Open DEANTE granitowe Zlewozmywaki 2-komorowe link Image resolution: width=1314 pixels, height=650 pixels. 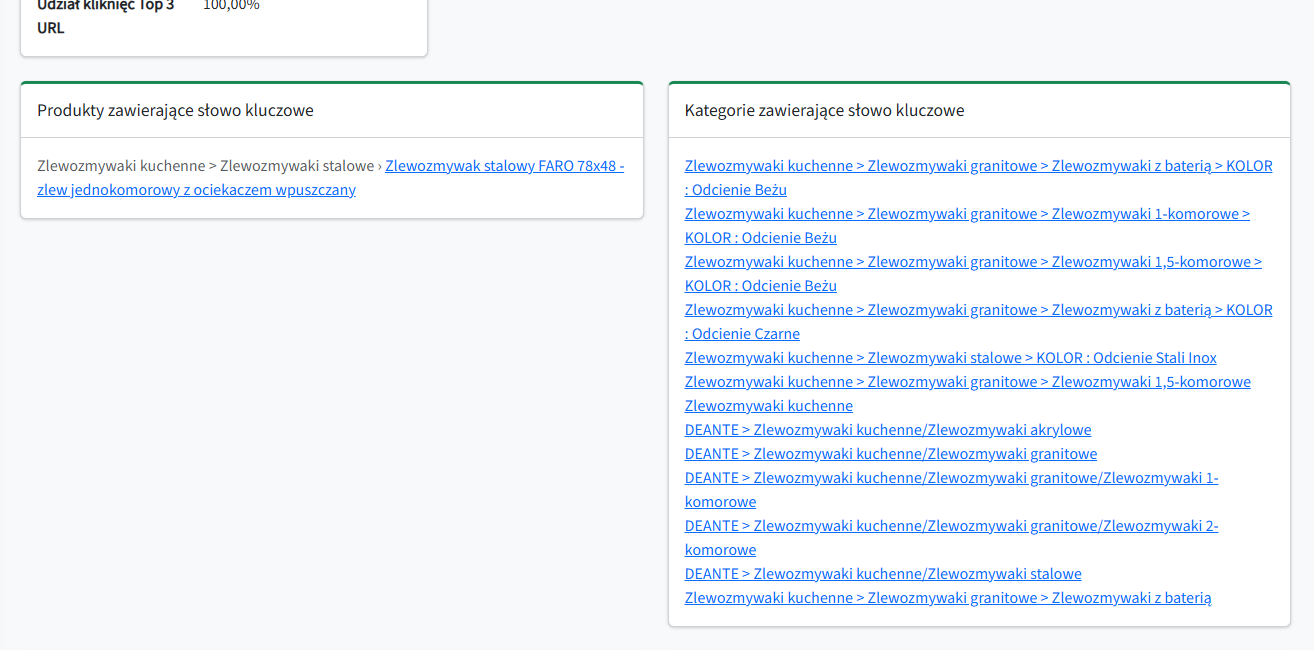pos(951,526)
